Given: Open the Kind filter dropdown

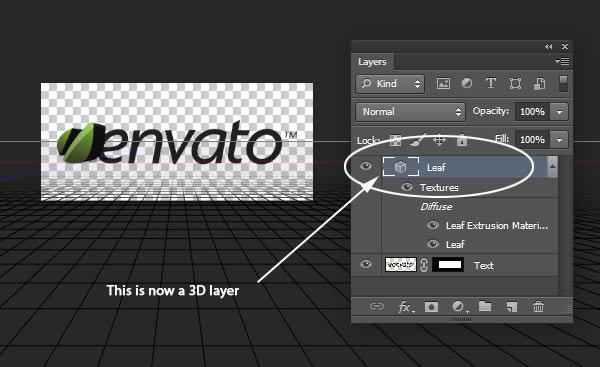Looking at the screenshot, I should tap(390, 84).
